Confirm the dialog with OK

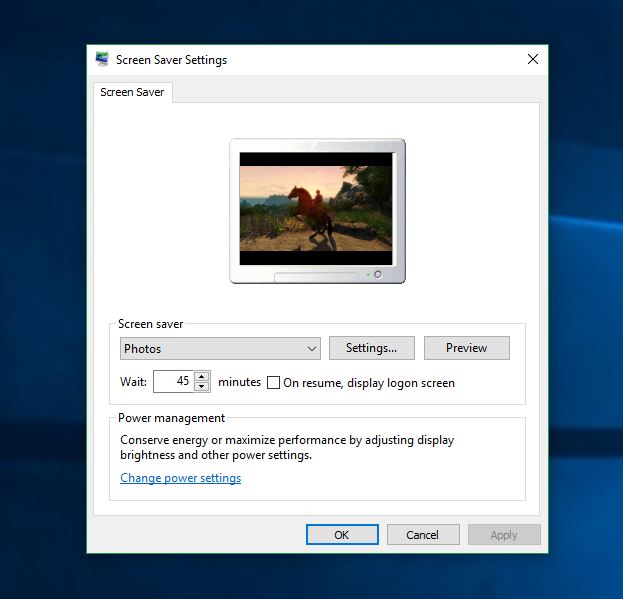[342, 535]
